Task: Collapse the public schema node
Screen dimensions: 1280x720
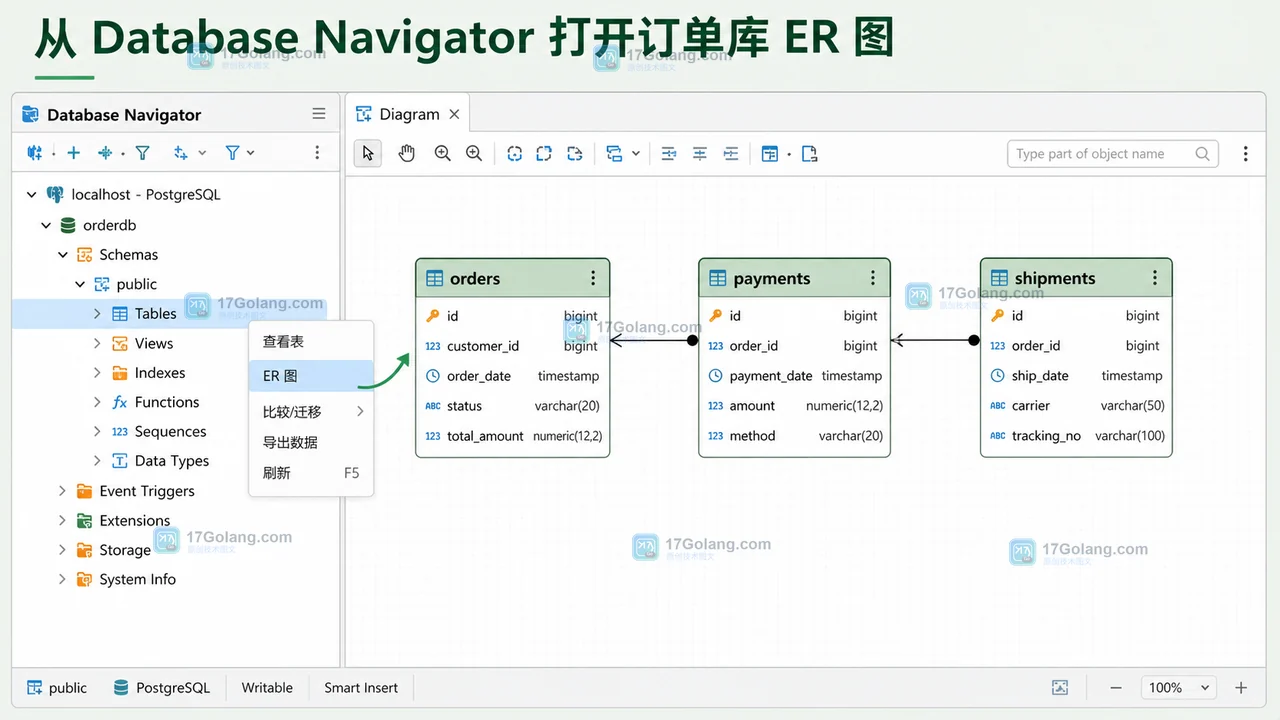Action: tap(80, 285)
